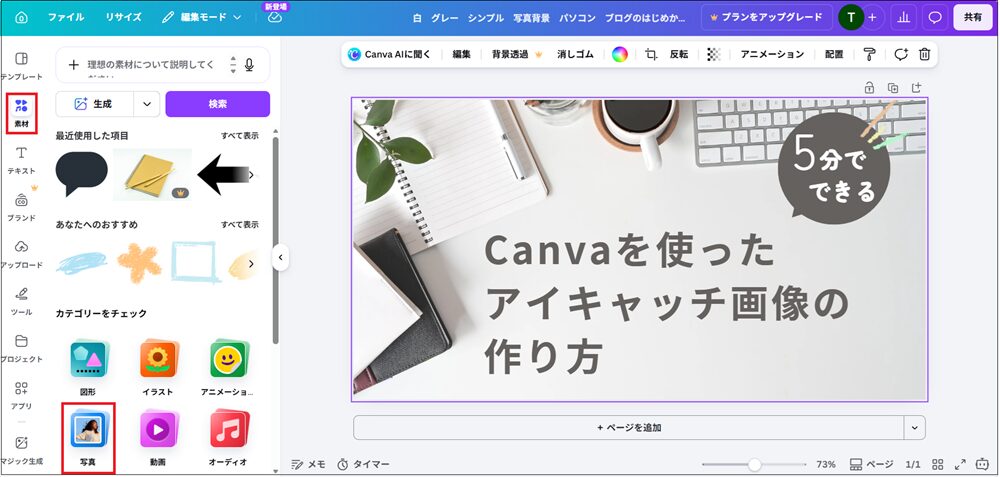Open the 素材 sidebar tab
The image size is (1000, 477).
tap(22, 113)
